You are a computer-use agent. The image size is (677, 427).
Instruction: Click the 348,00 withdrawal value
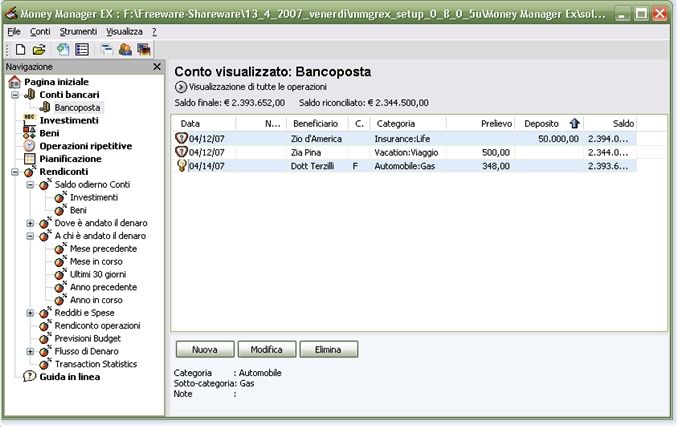(496, 166)
